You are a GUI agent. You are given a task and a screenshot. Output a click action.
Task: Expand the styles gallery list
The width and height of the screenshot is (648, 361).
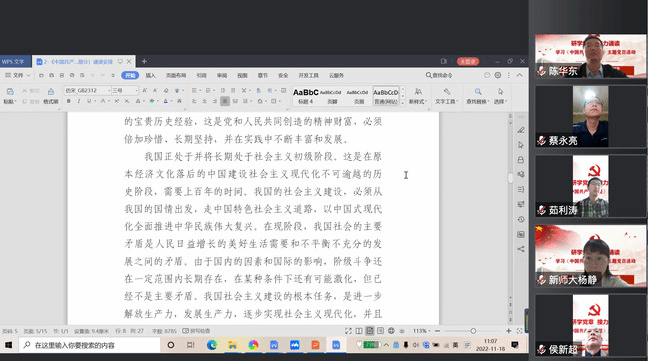(x=403, y=102)
